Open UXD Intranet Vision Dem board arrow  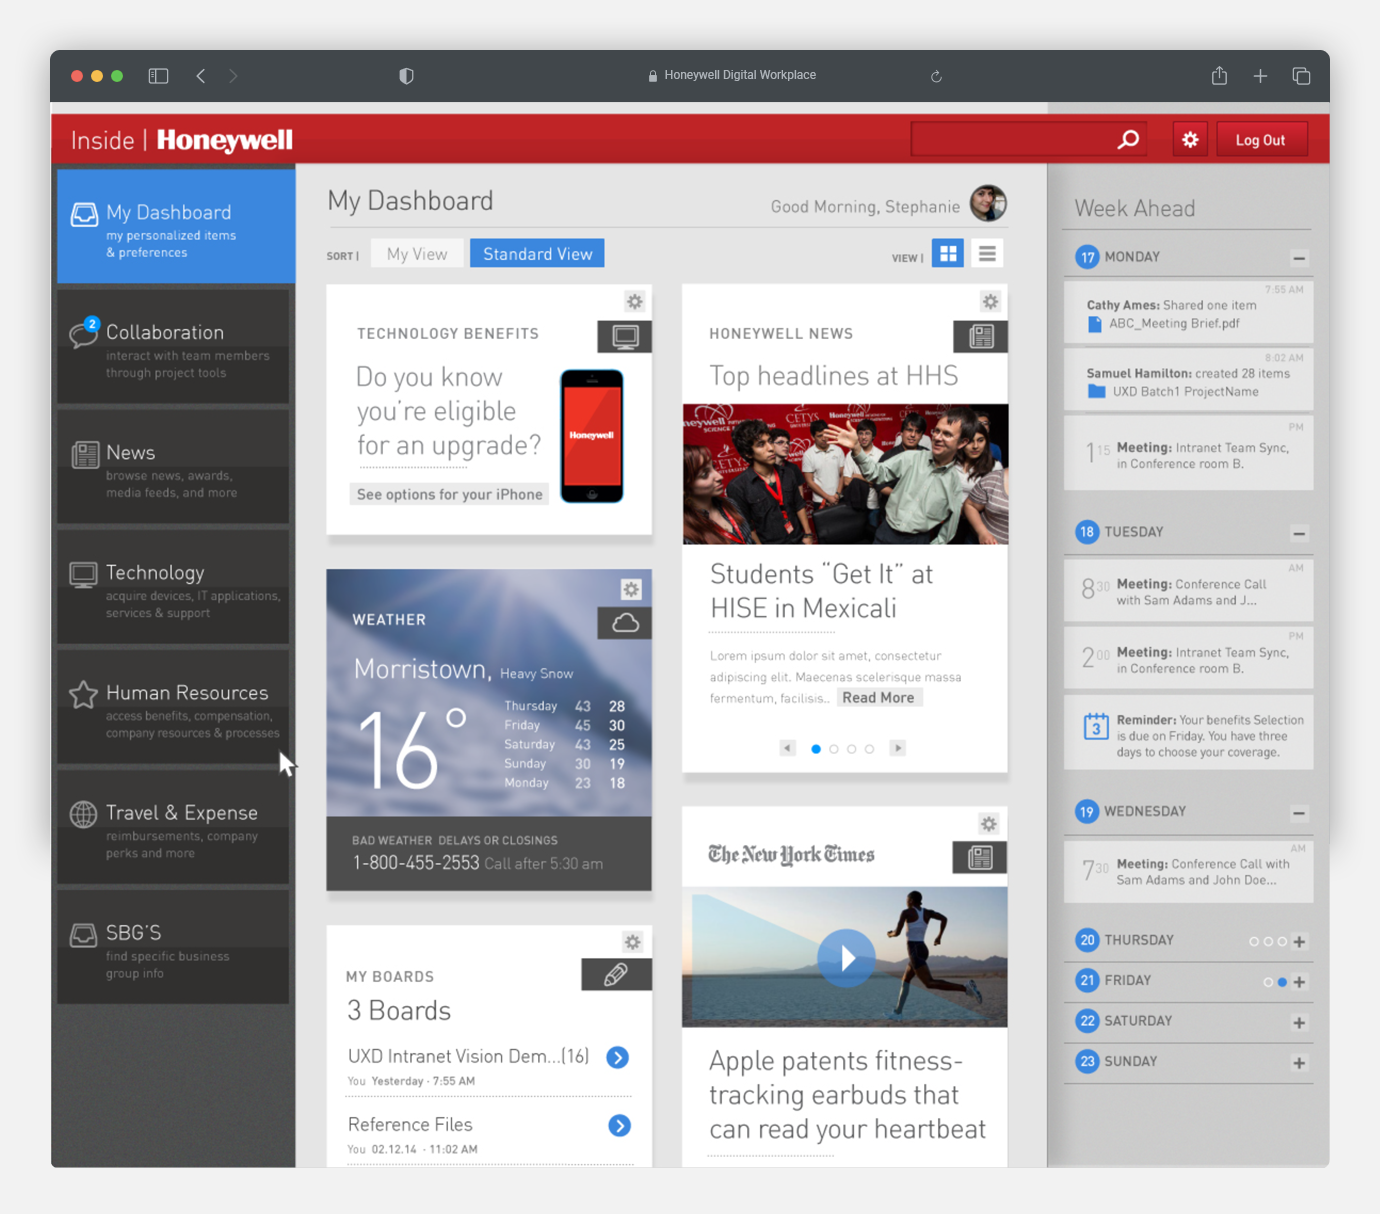point(618,1057)
